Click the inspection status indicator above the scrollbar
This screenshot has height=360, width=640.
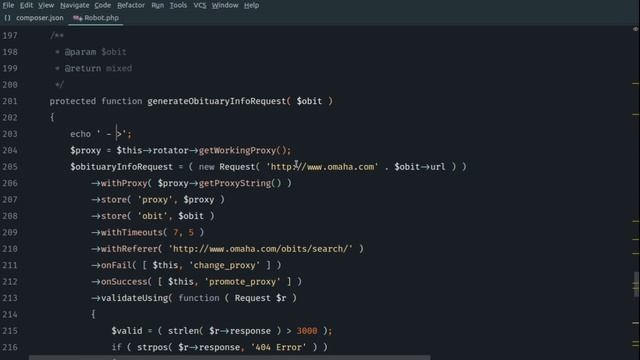(x=636, y=29)
